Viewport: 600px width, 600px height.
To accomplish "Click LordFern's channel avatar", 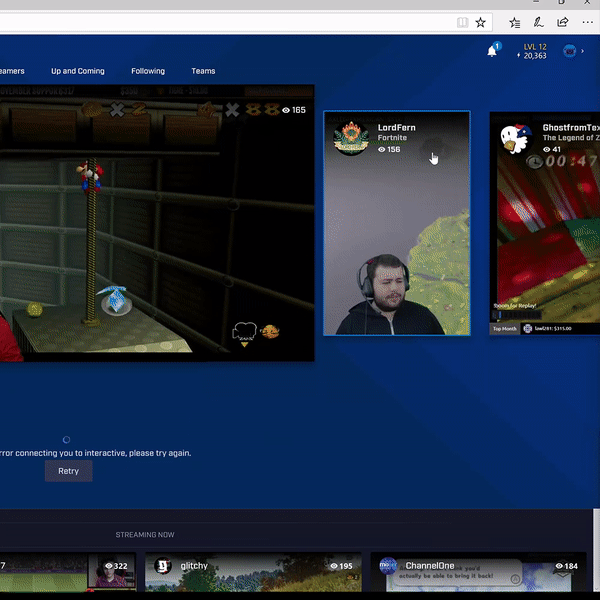I will [x=351, y=138].
